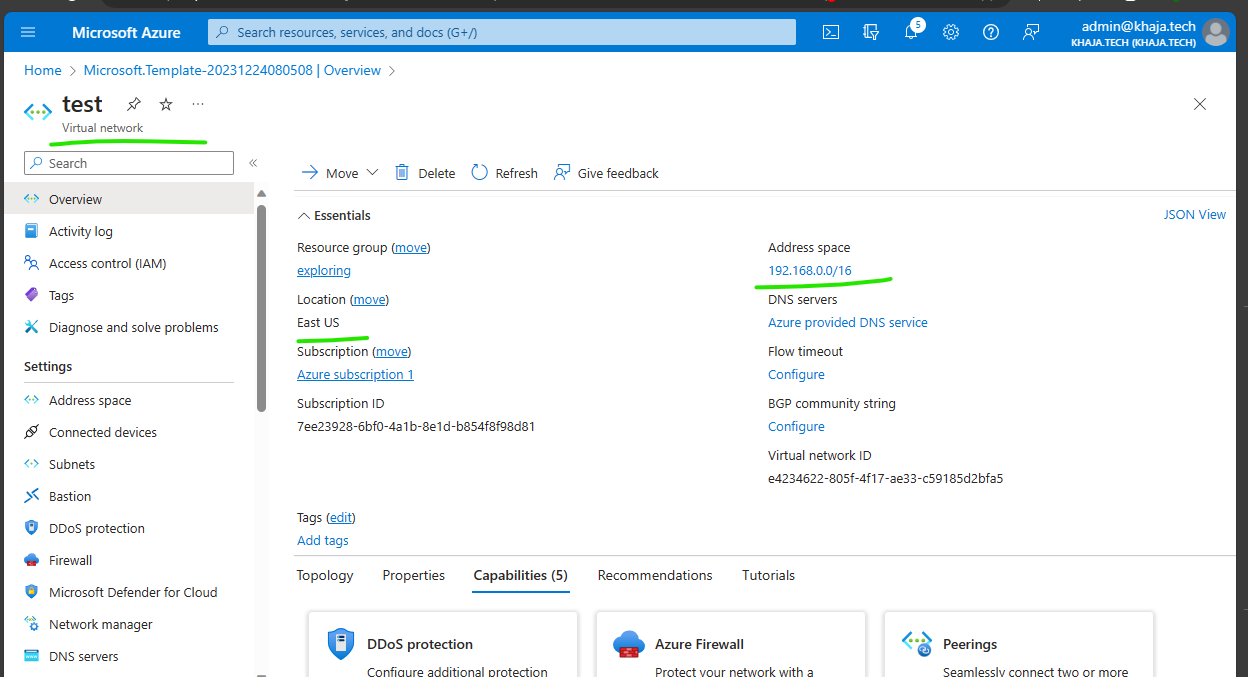This screenshot has width=1248, height=677.
Task: Open the Azure portal hamburger menu
Action: pos(28,32)
